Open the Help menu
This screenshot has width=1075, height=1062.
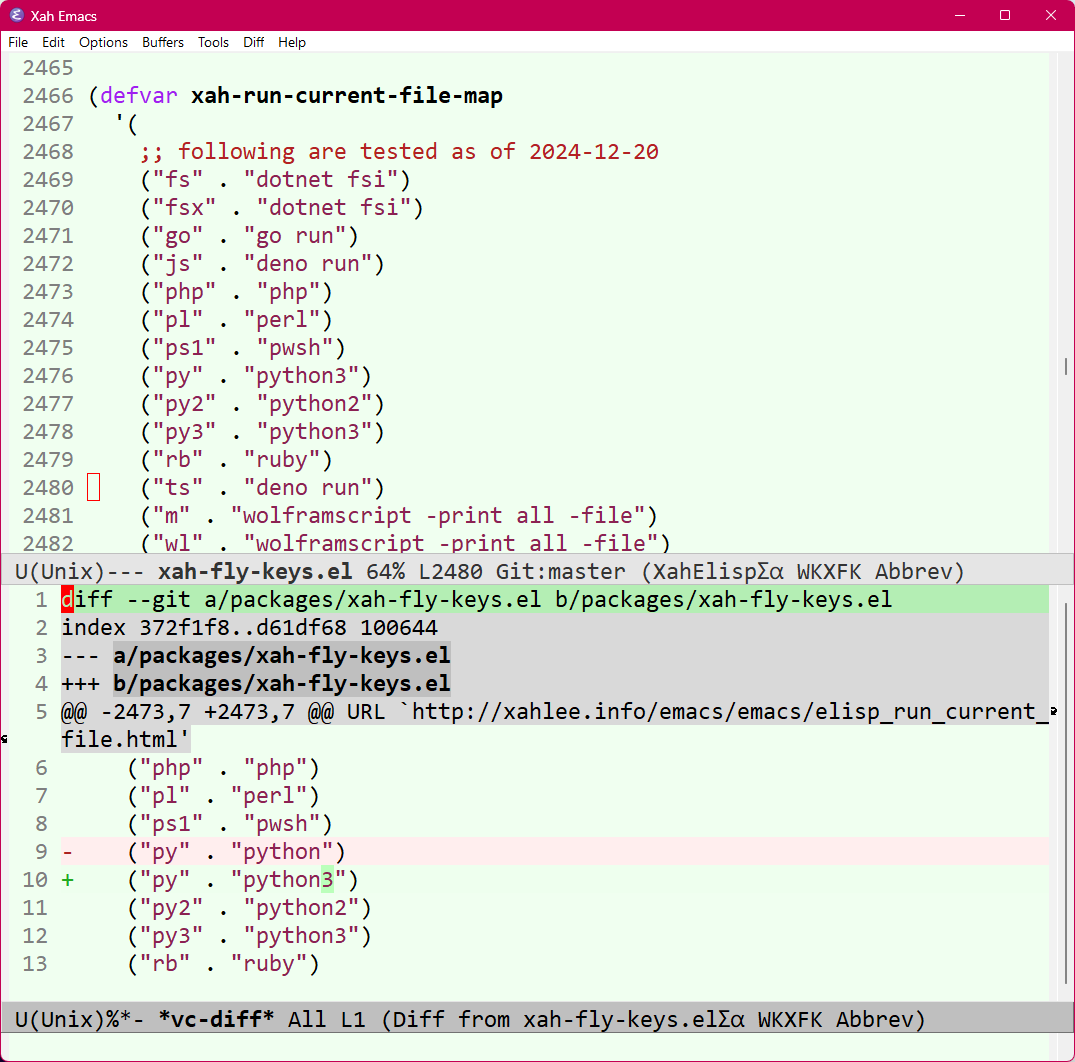(291, 43)
